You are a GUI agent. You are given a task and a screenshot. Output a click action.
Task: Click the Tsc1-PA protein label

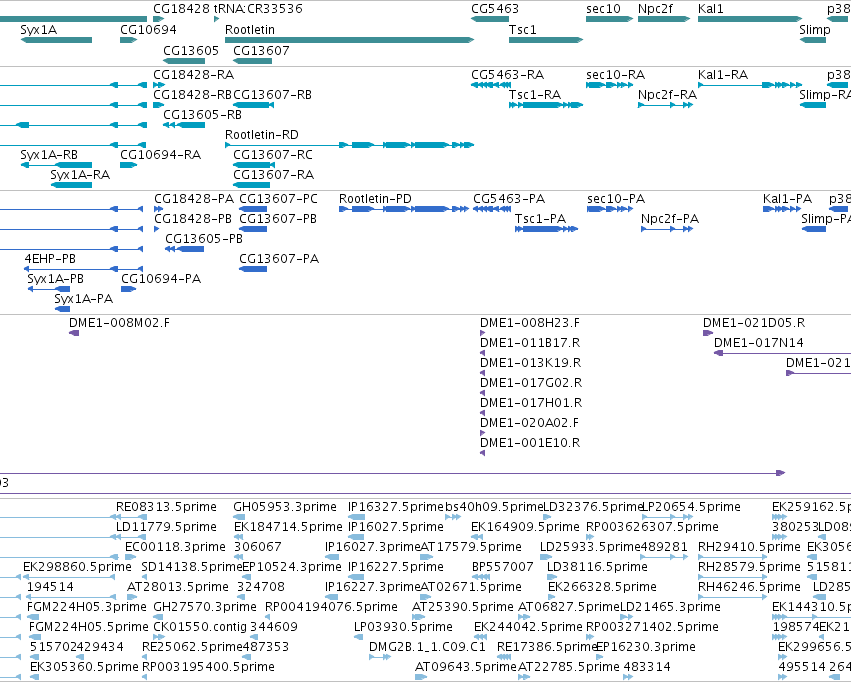point(540,219)
